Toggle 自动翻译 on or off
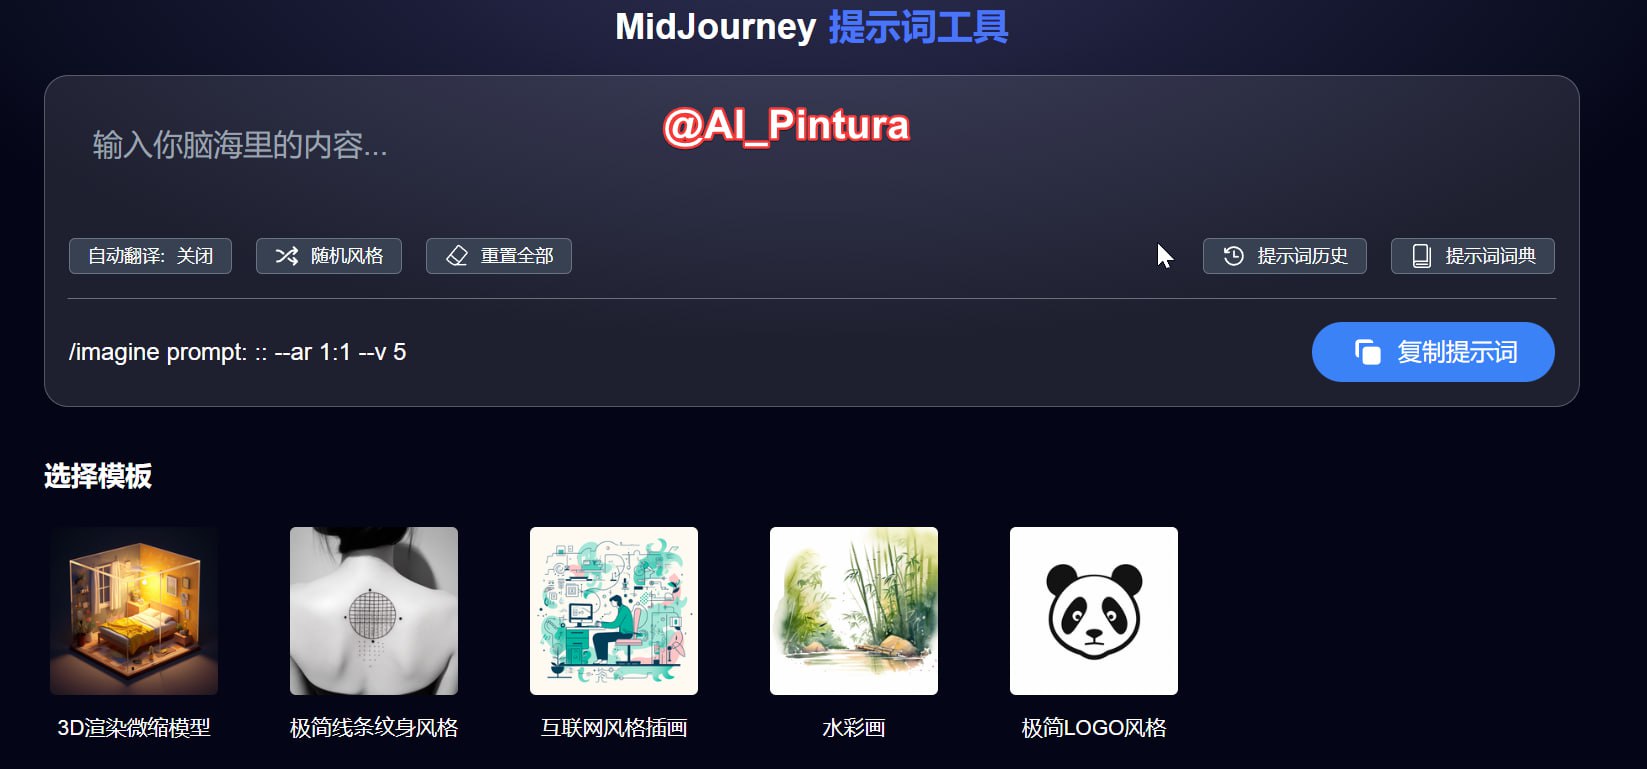This screenshot has height=769, width=1647. (150, 256)
